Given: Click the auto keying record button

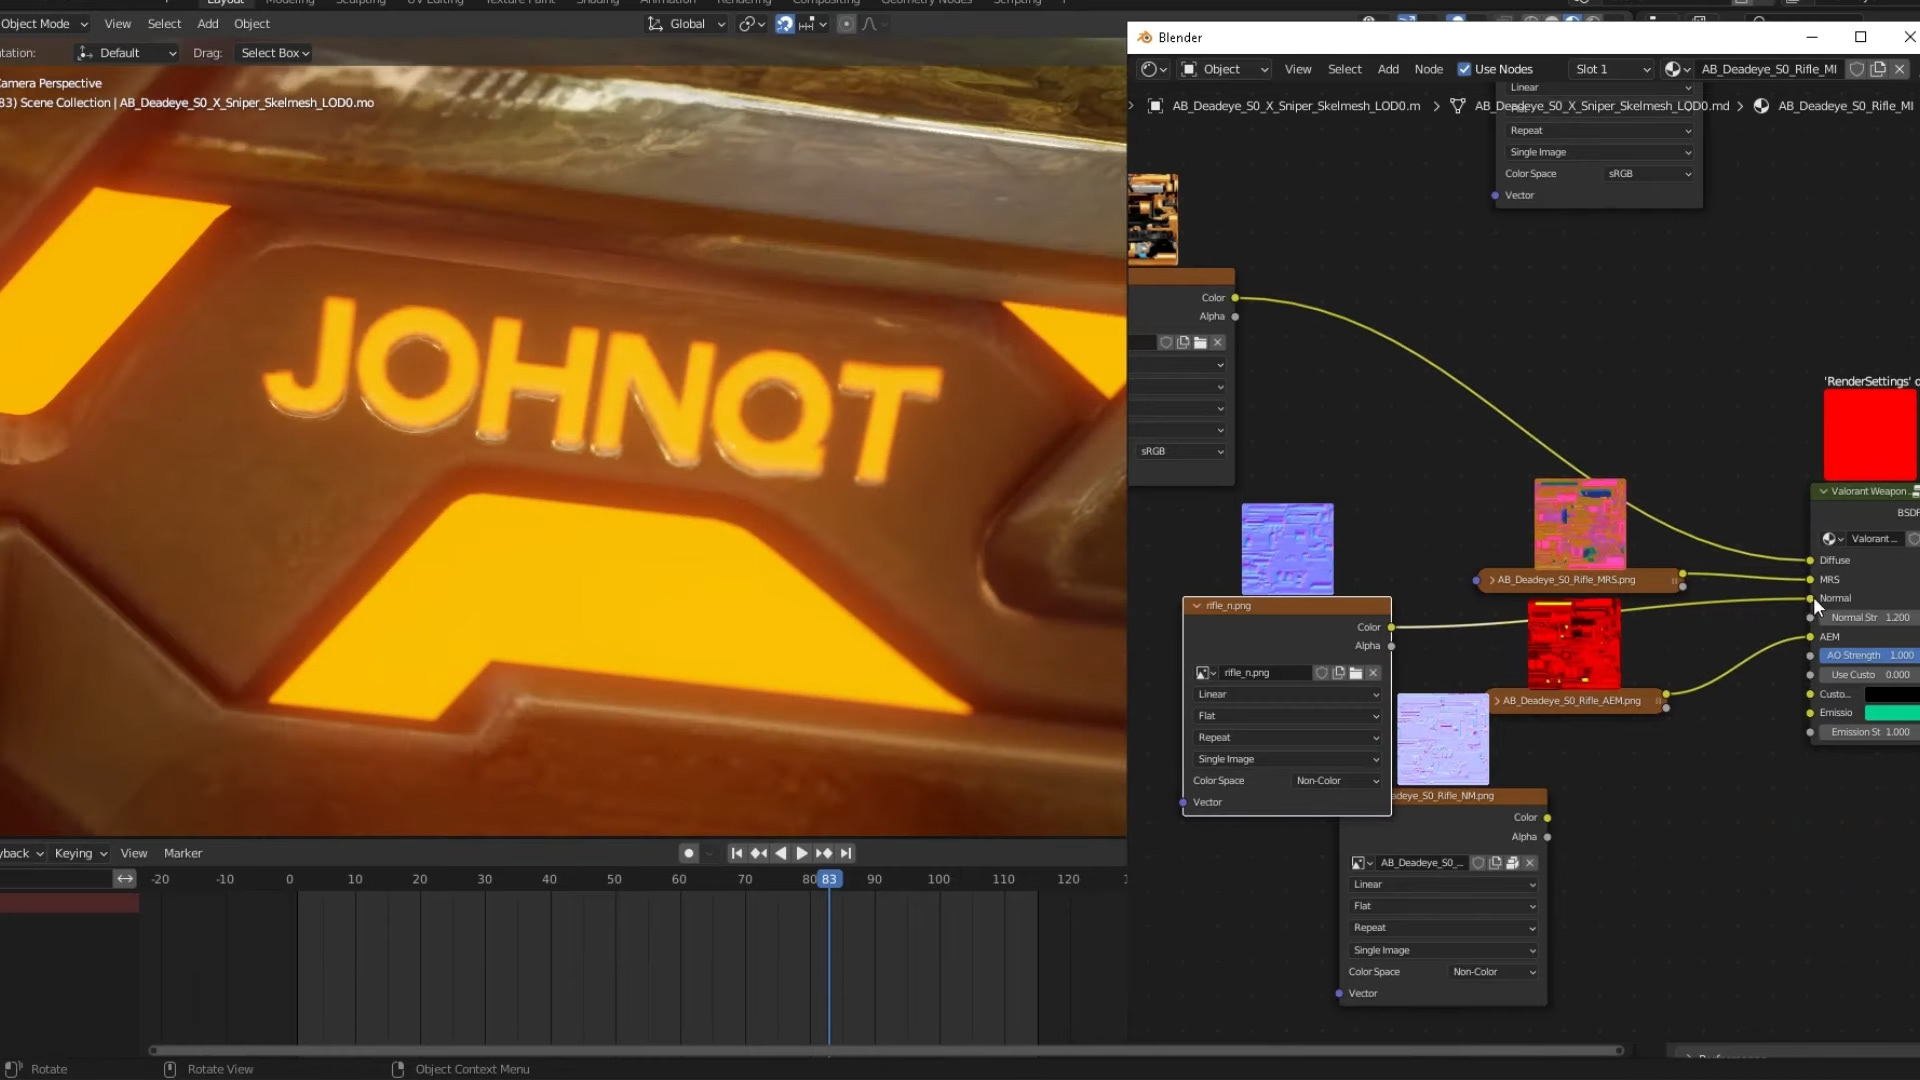Looking at the screenshot, I should point(688,853).
